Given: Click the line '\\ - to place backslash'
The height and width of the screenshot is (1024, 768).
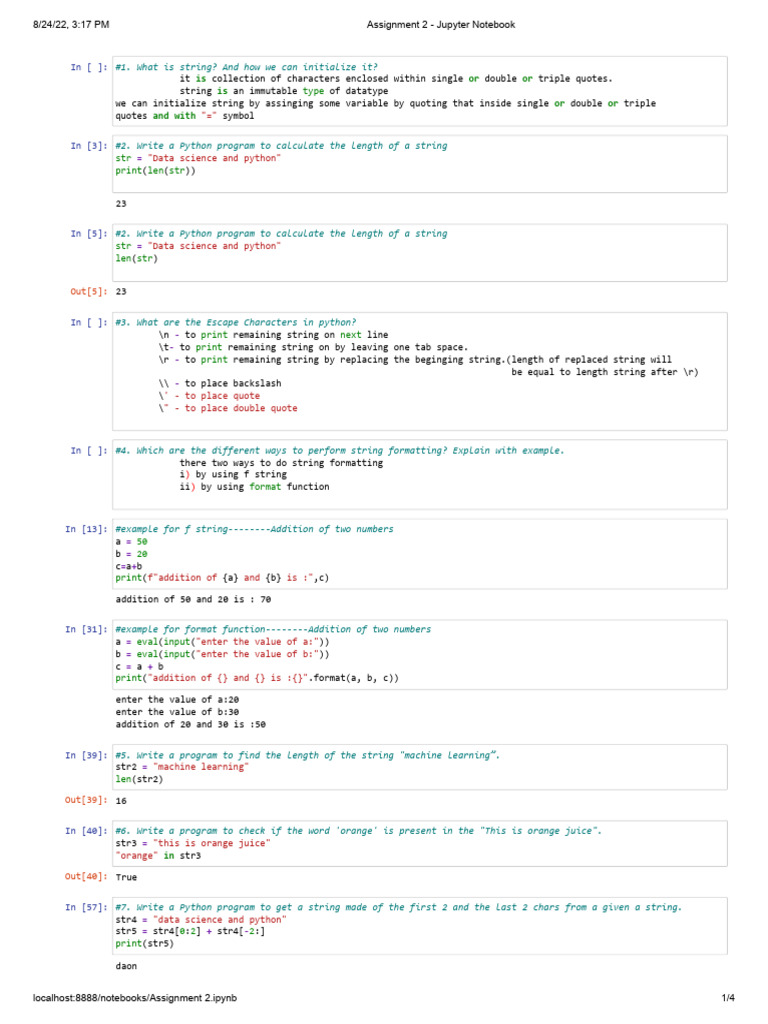Looking at the screenshot, I should click(219, 383).
